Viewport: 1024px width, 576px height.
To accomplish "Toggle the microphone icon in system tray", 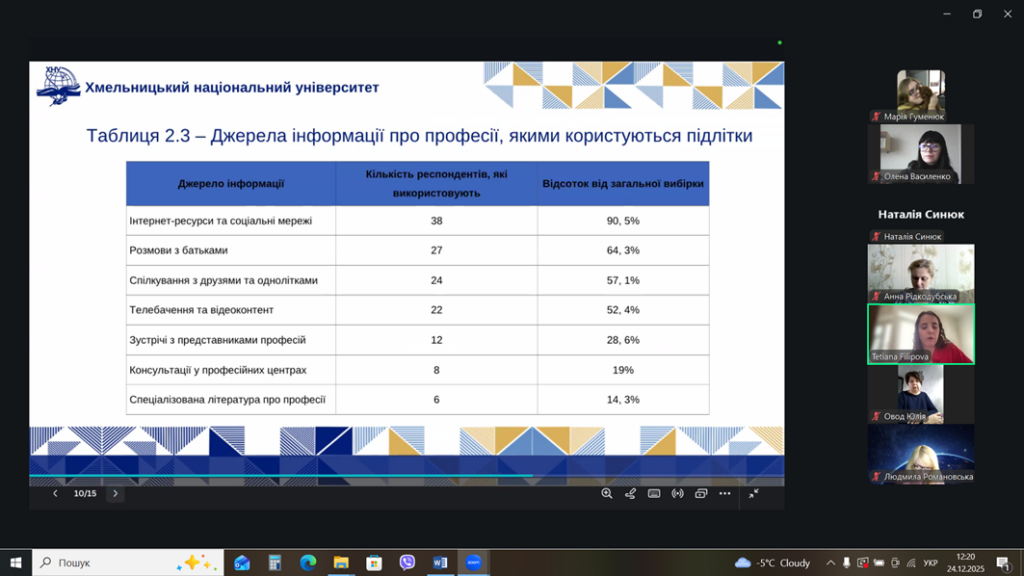I will tap(847, 563).
